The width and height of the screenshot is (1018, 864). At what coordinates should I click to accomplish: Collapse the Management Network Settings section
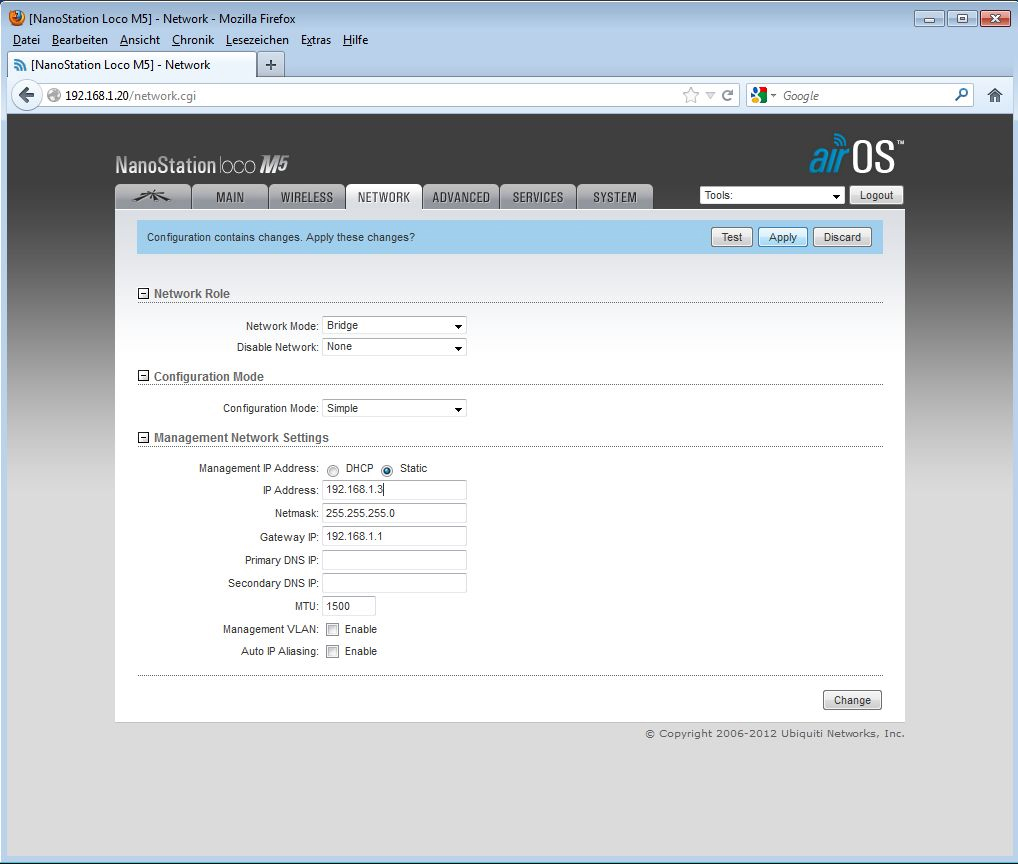pos(143,438)
